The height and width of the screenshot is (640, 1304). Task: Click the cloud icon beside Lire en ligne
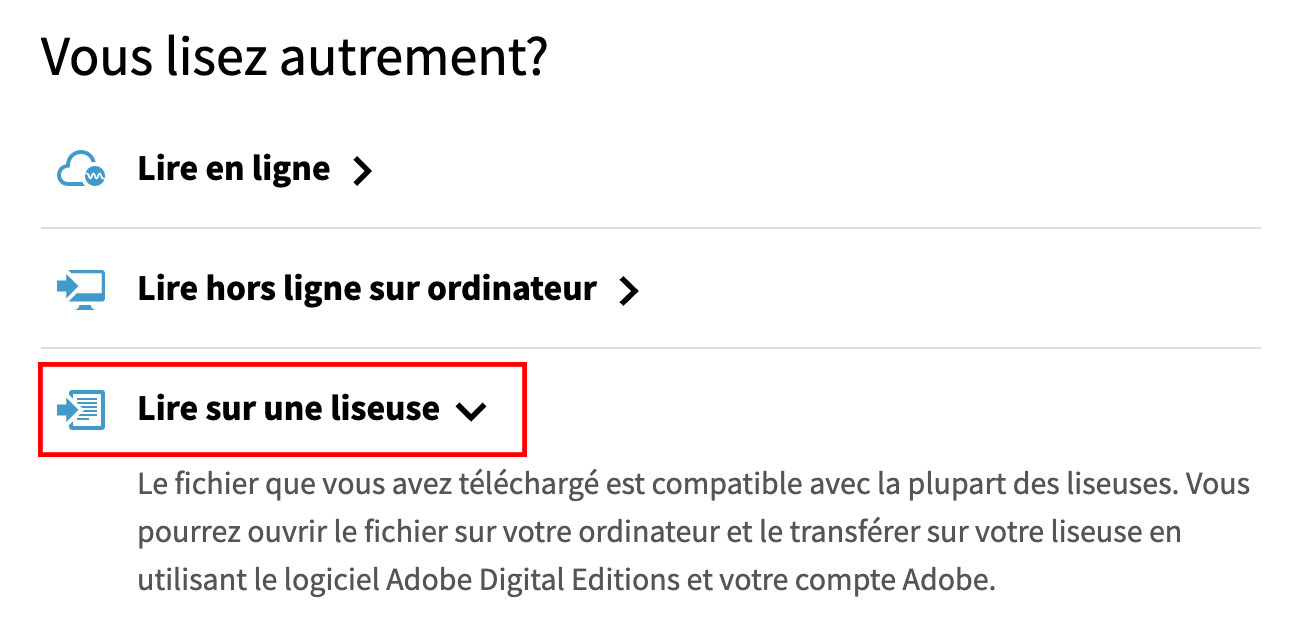coord(80,170)
